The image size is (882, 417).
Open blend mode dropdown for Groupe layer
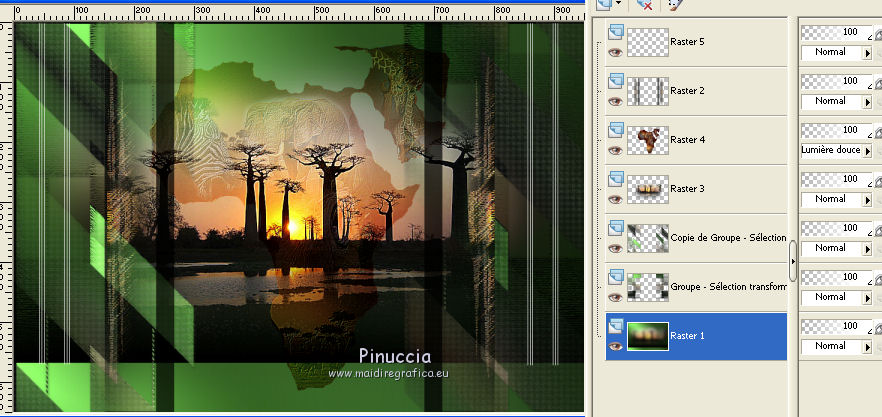tap(867, 298)
